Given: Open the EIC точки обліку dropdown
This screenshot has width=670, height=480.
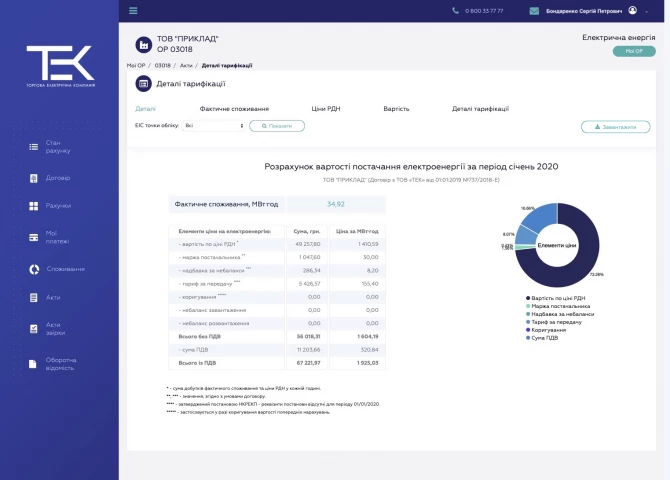Looking at the screenshot, I should point(213,126).
